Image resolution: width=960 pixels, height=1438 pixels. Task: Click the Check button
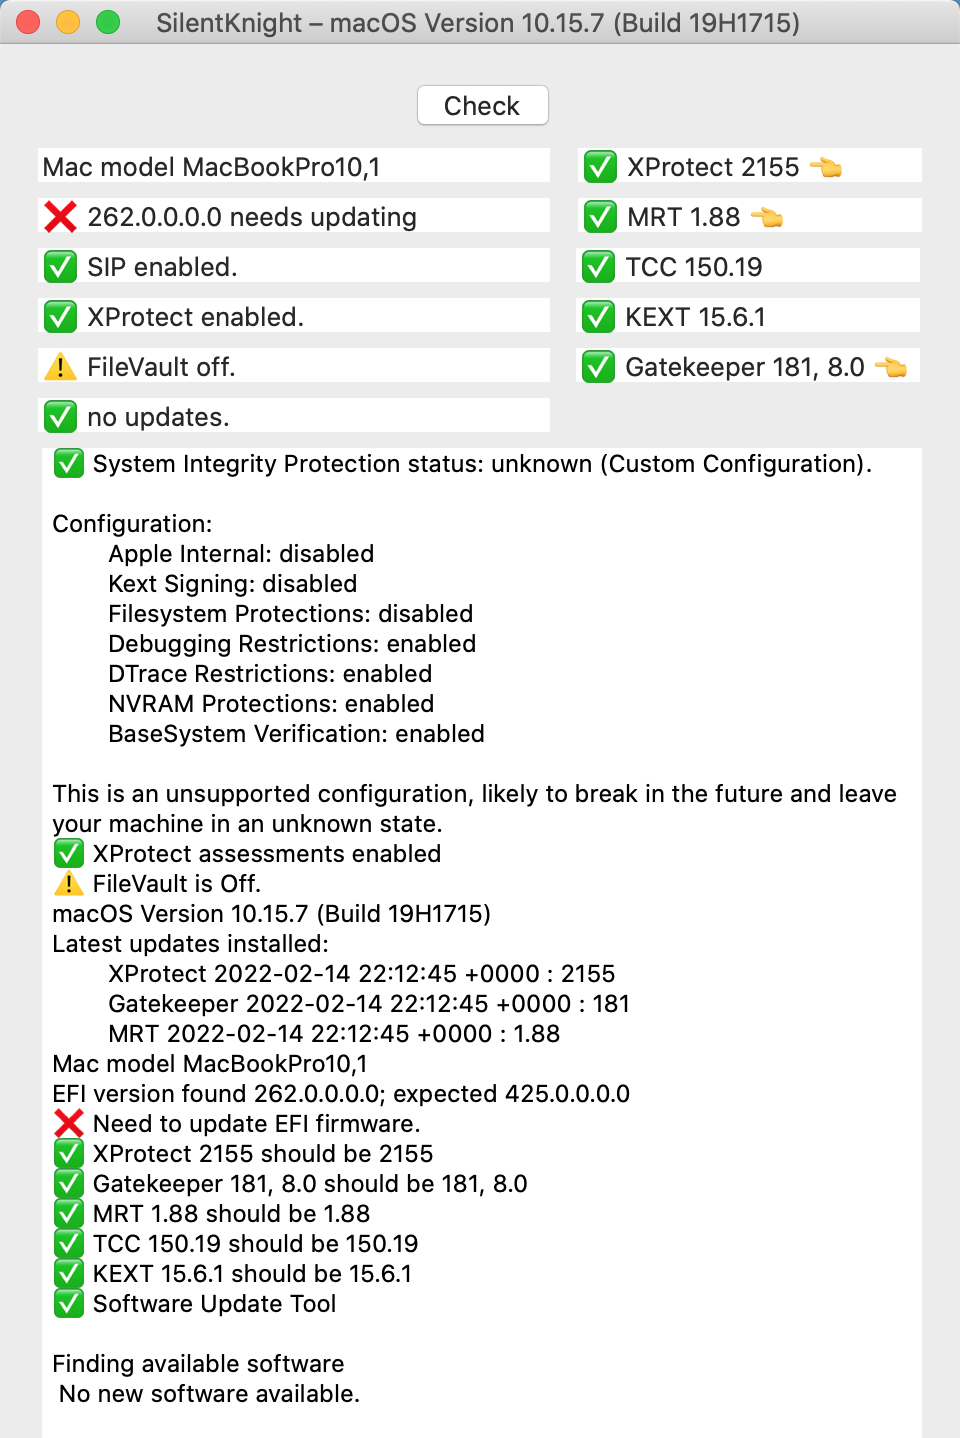click(x=482, y=106)
